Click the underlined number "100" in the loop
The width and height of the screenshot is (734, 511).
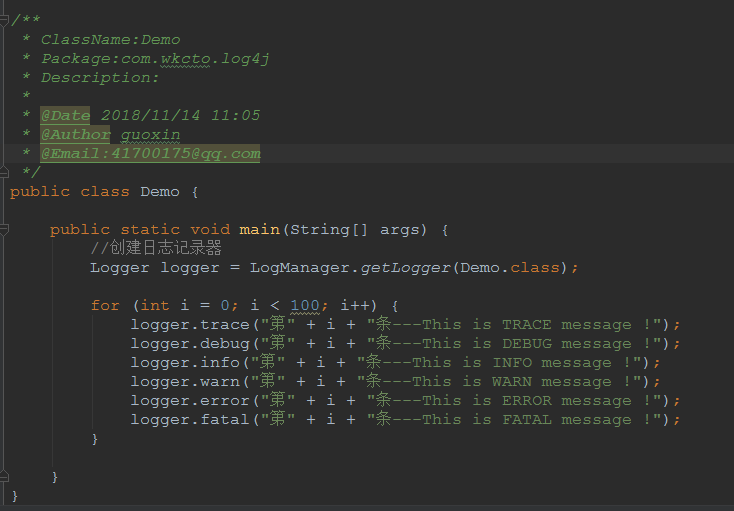[x=305, y=306]
